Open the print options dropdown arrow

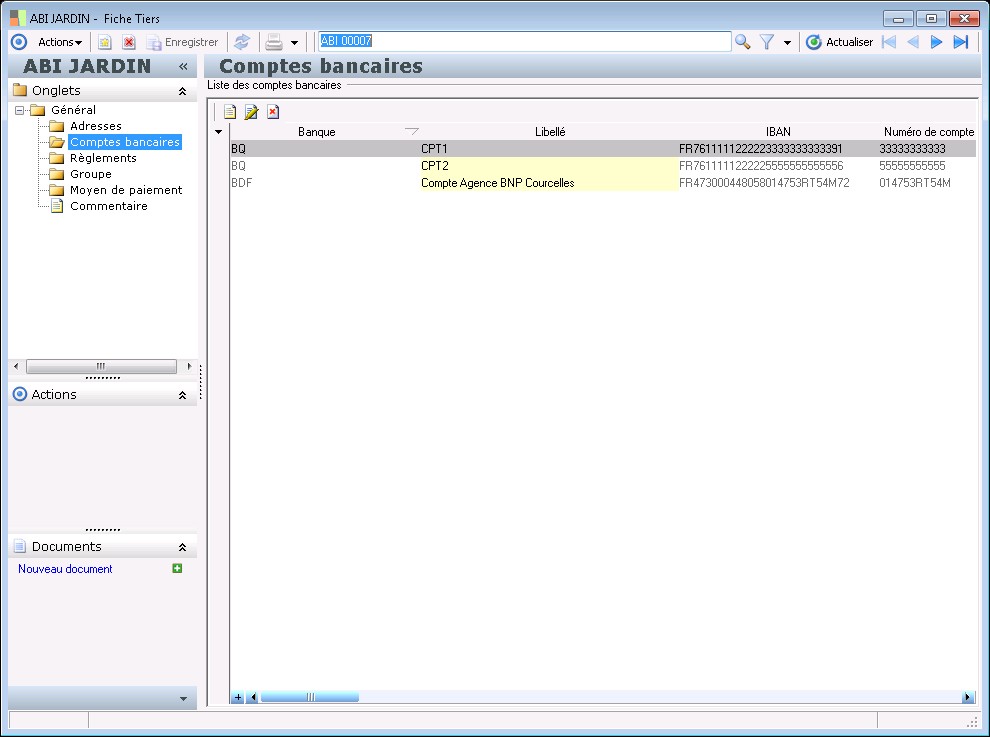(294, 43)
